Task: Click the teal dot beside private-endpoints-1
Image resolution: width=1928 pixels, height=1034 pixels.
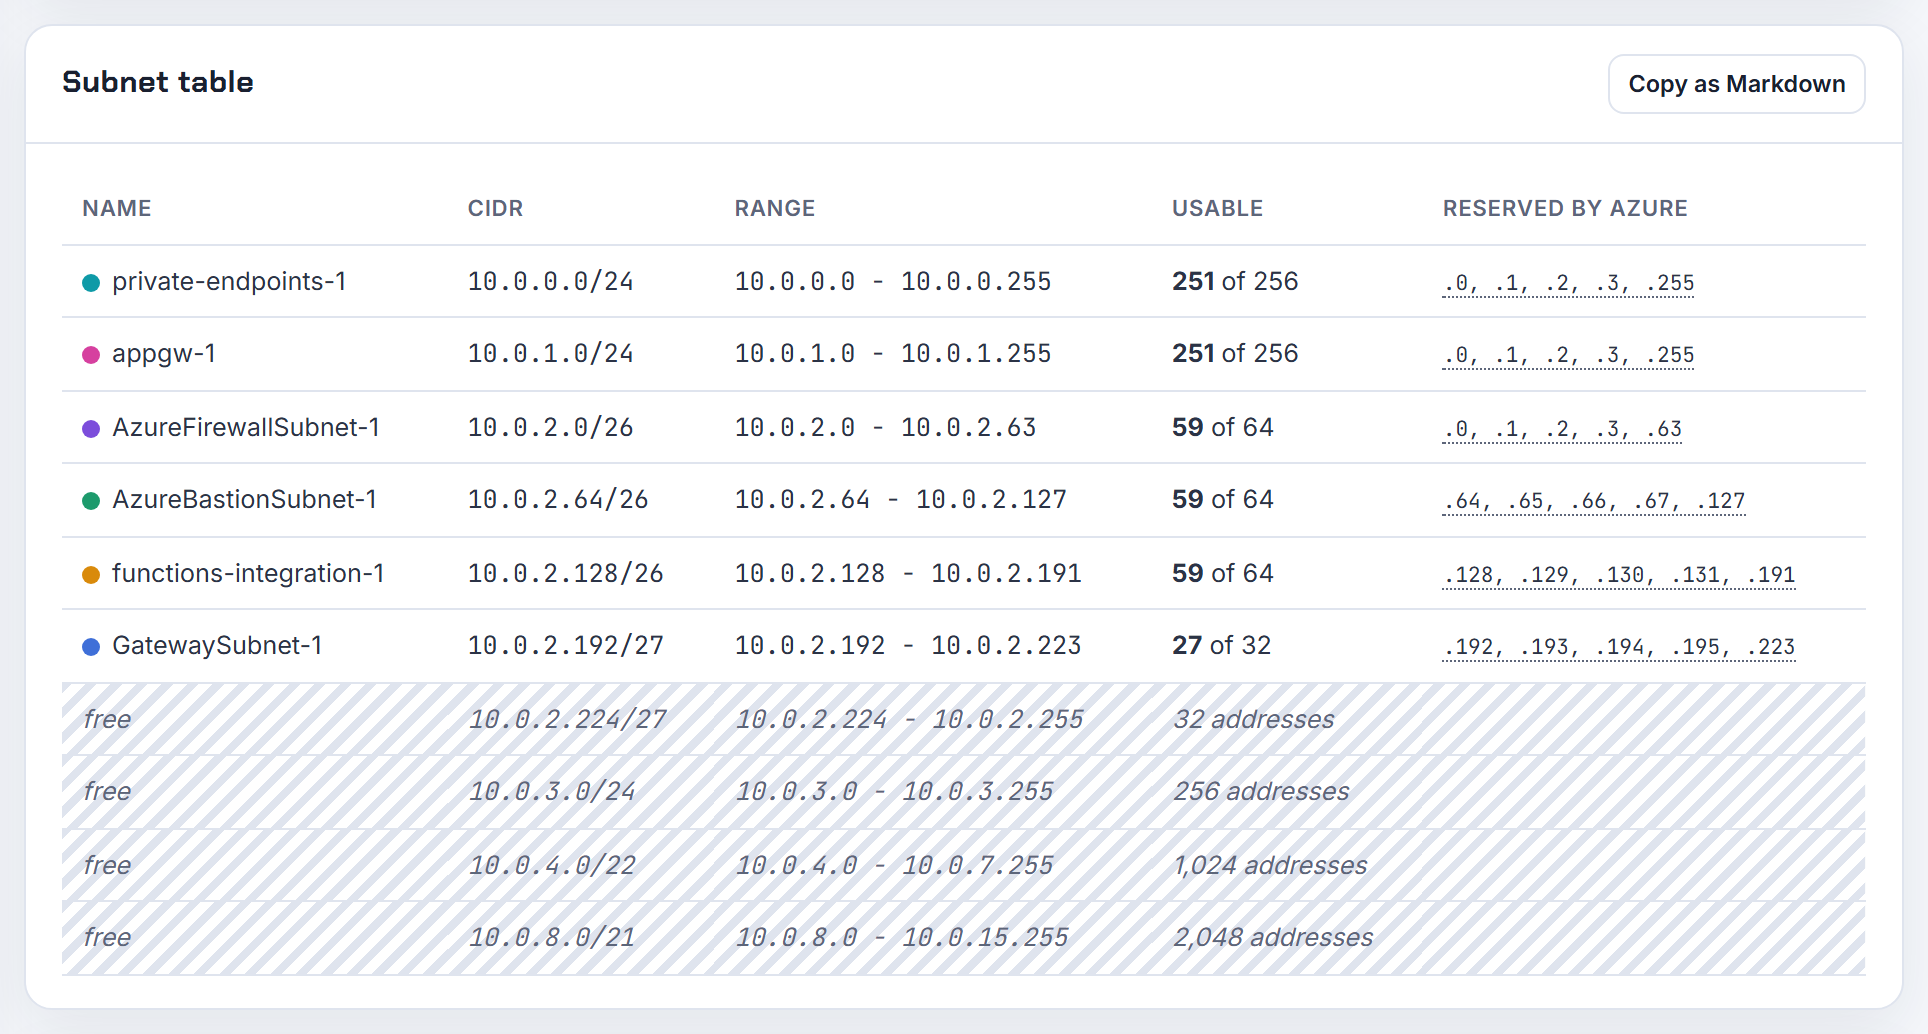Action: coord(91,283)
